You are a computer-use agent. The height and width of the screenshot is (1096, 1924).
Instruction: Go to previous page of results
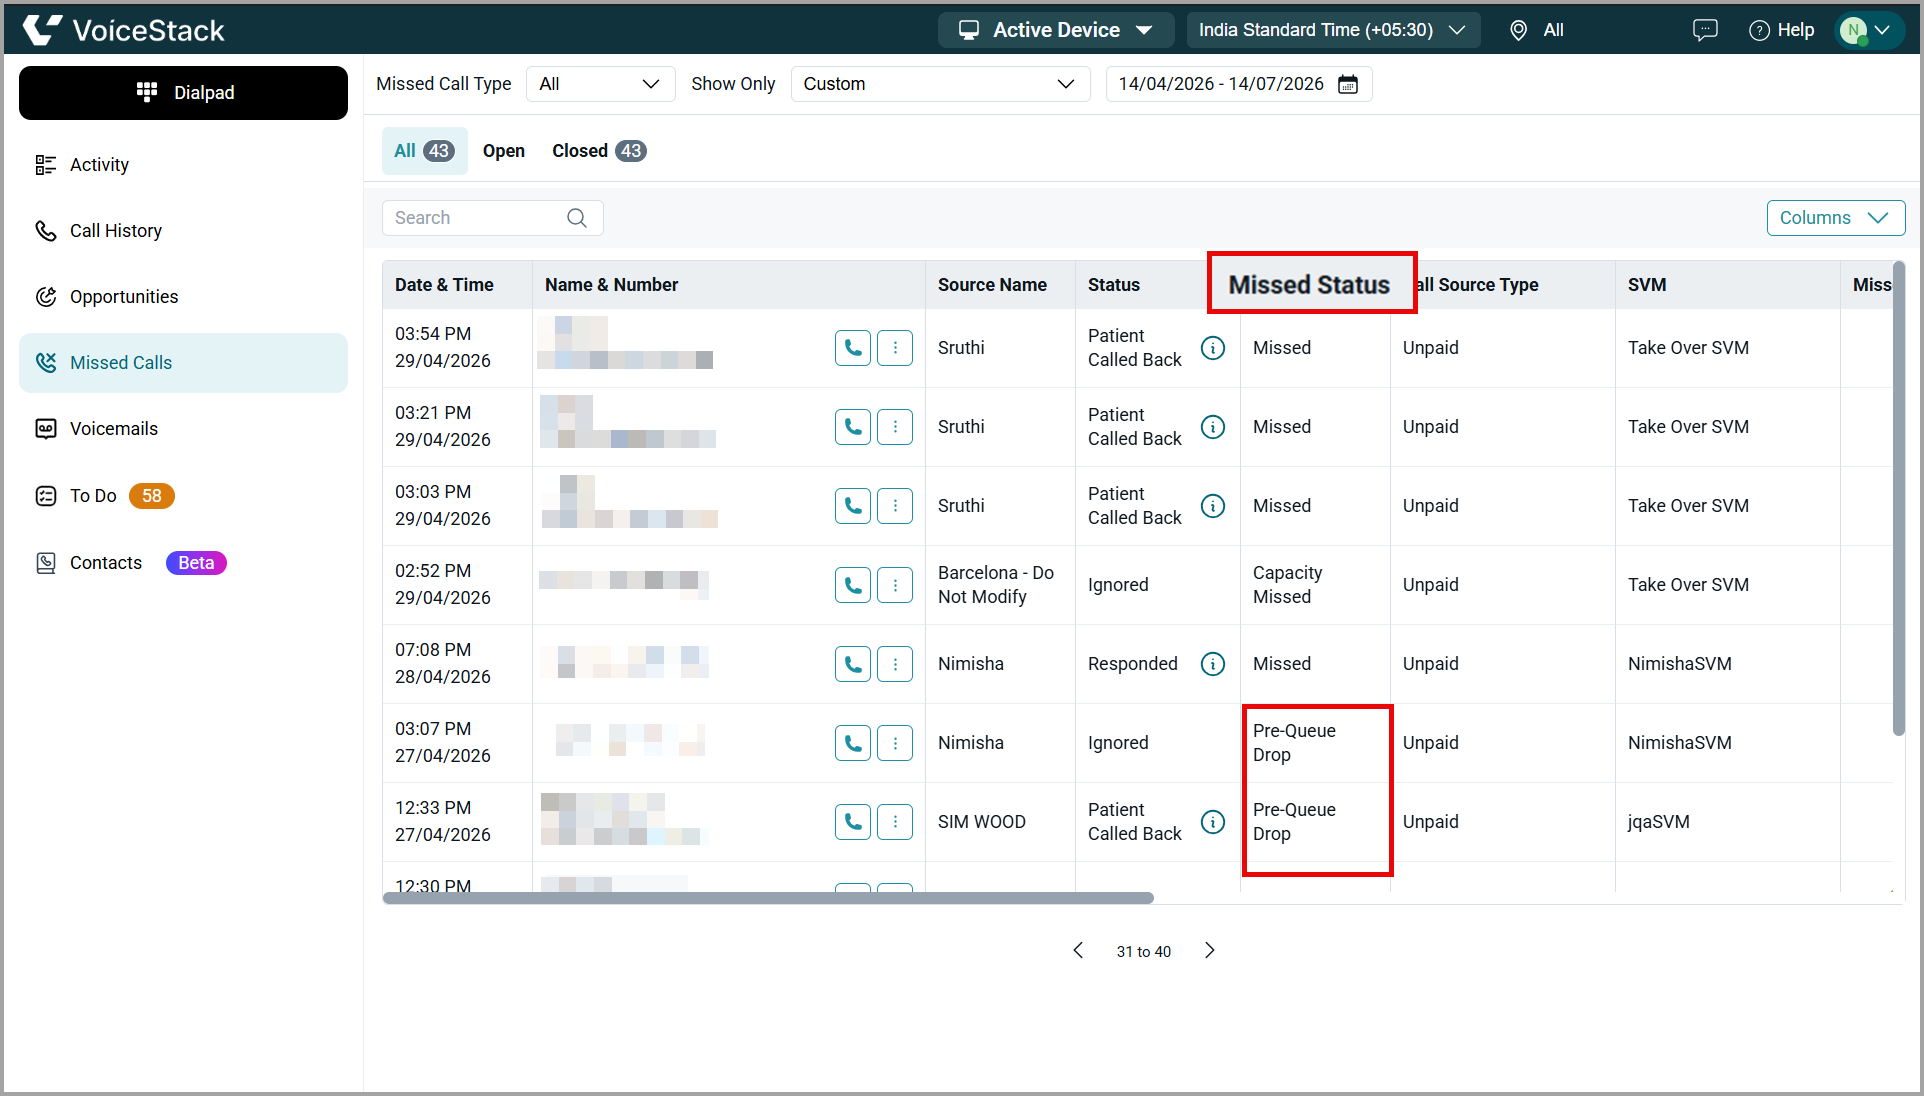(x=1078, y=950)
